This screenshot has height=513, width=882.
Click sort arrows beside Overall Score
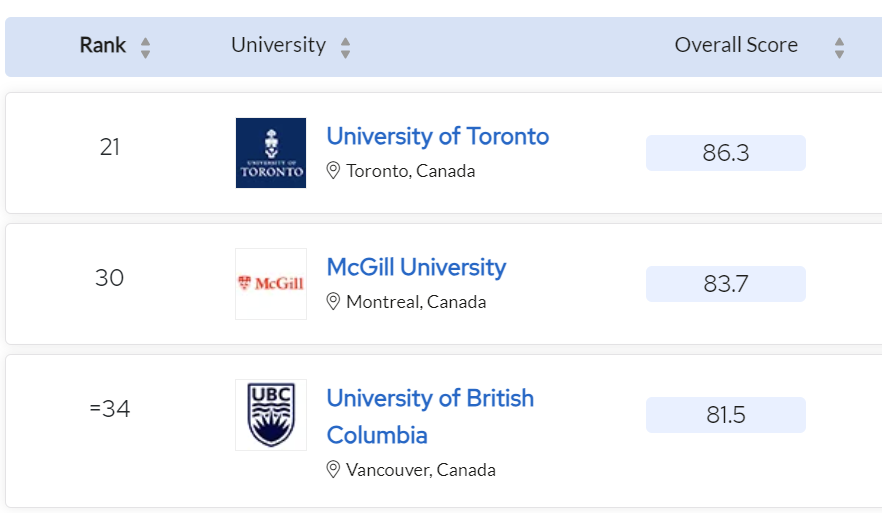[839, 48]
